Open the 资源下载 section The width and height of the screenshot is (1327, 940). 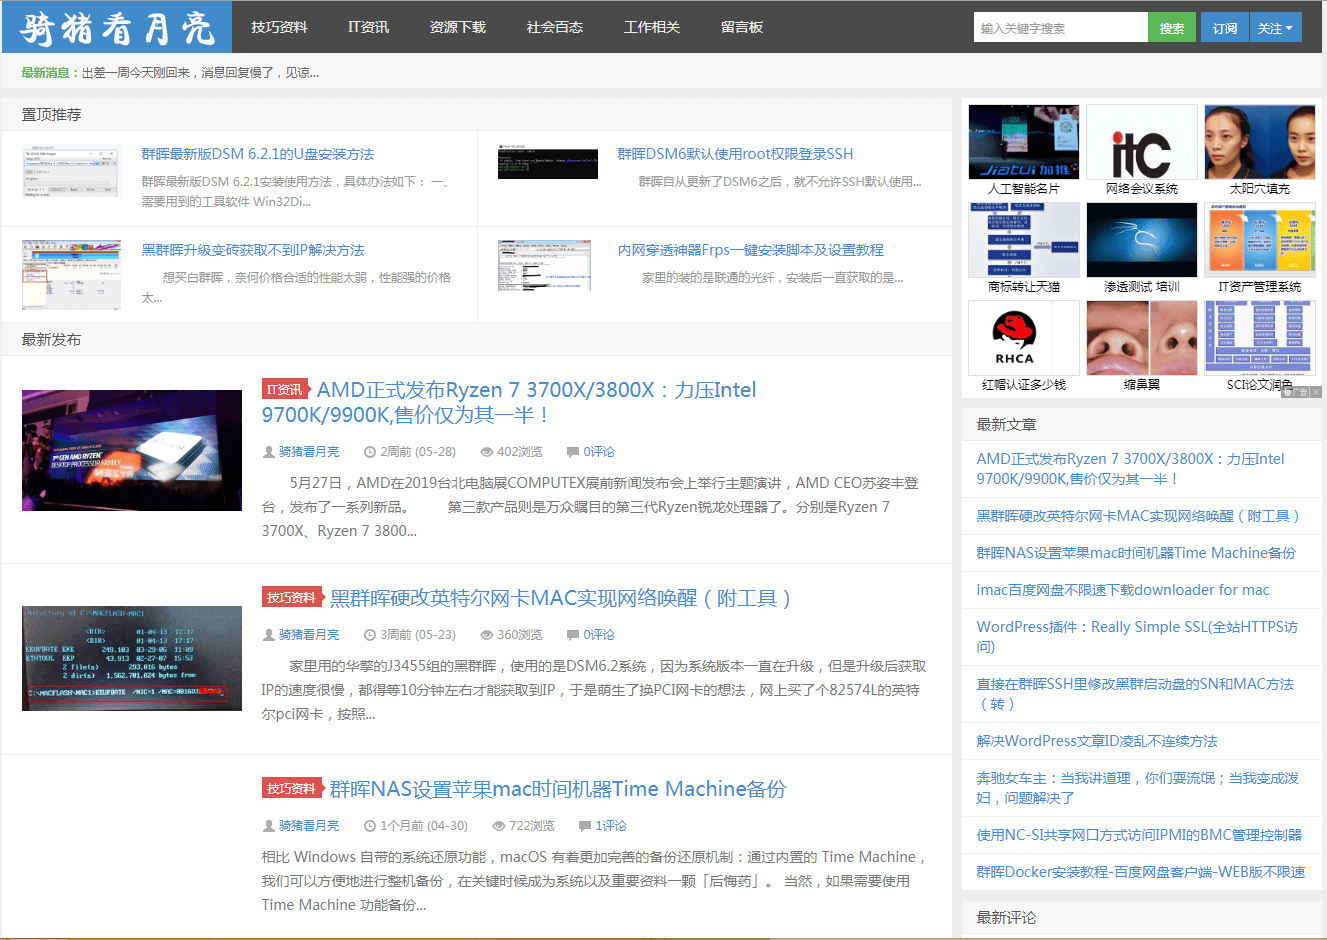pyautogui.click(x=457, y=27)
